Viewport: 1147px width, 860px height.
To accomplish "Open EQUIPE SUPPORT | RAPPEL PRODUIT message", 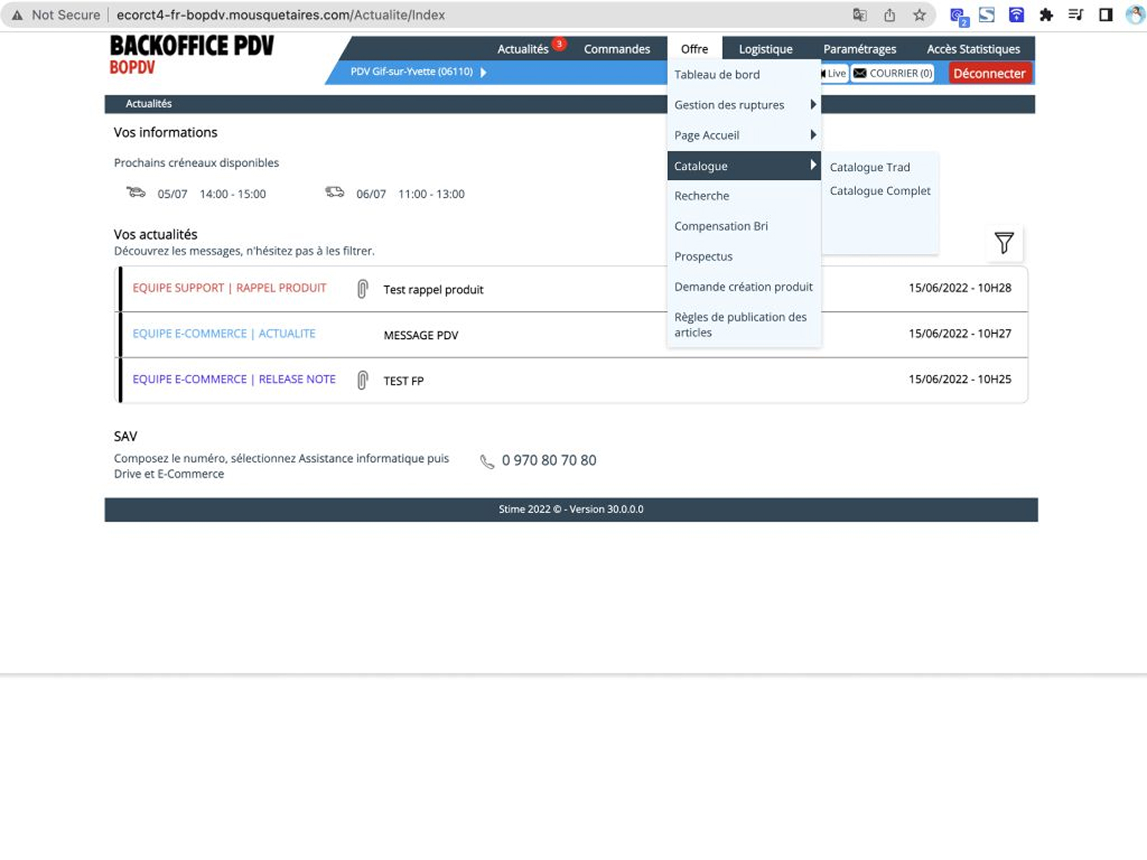I will [x=229, y=288].
